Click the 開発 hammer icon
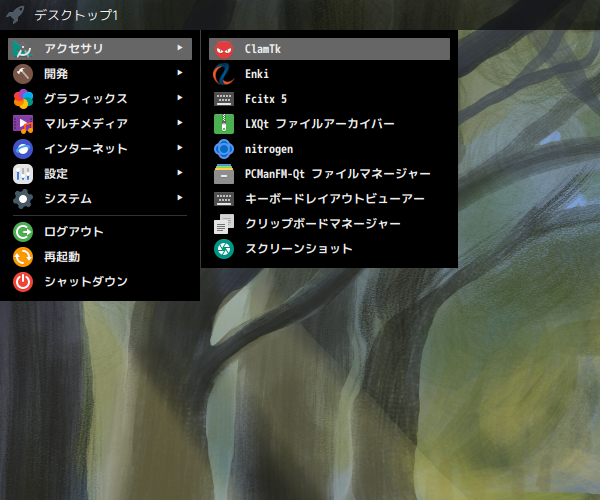The width and height of the screenshot is (600, 500). 23,74
